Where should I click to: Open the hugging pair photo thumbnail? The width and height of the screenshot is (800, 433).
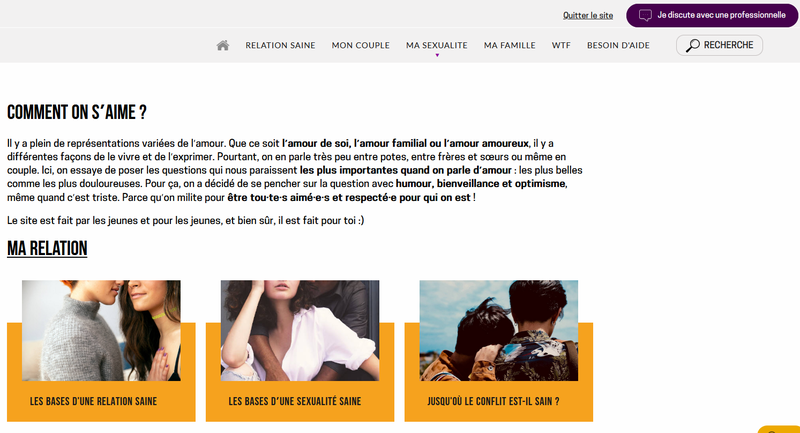tap(499, 330)
